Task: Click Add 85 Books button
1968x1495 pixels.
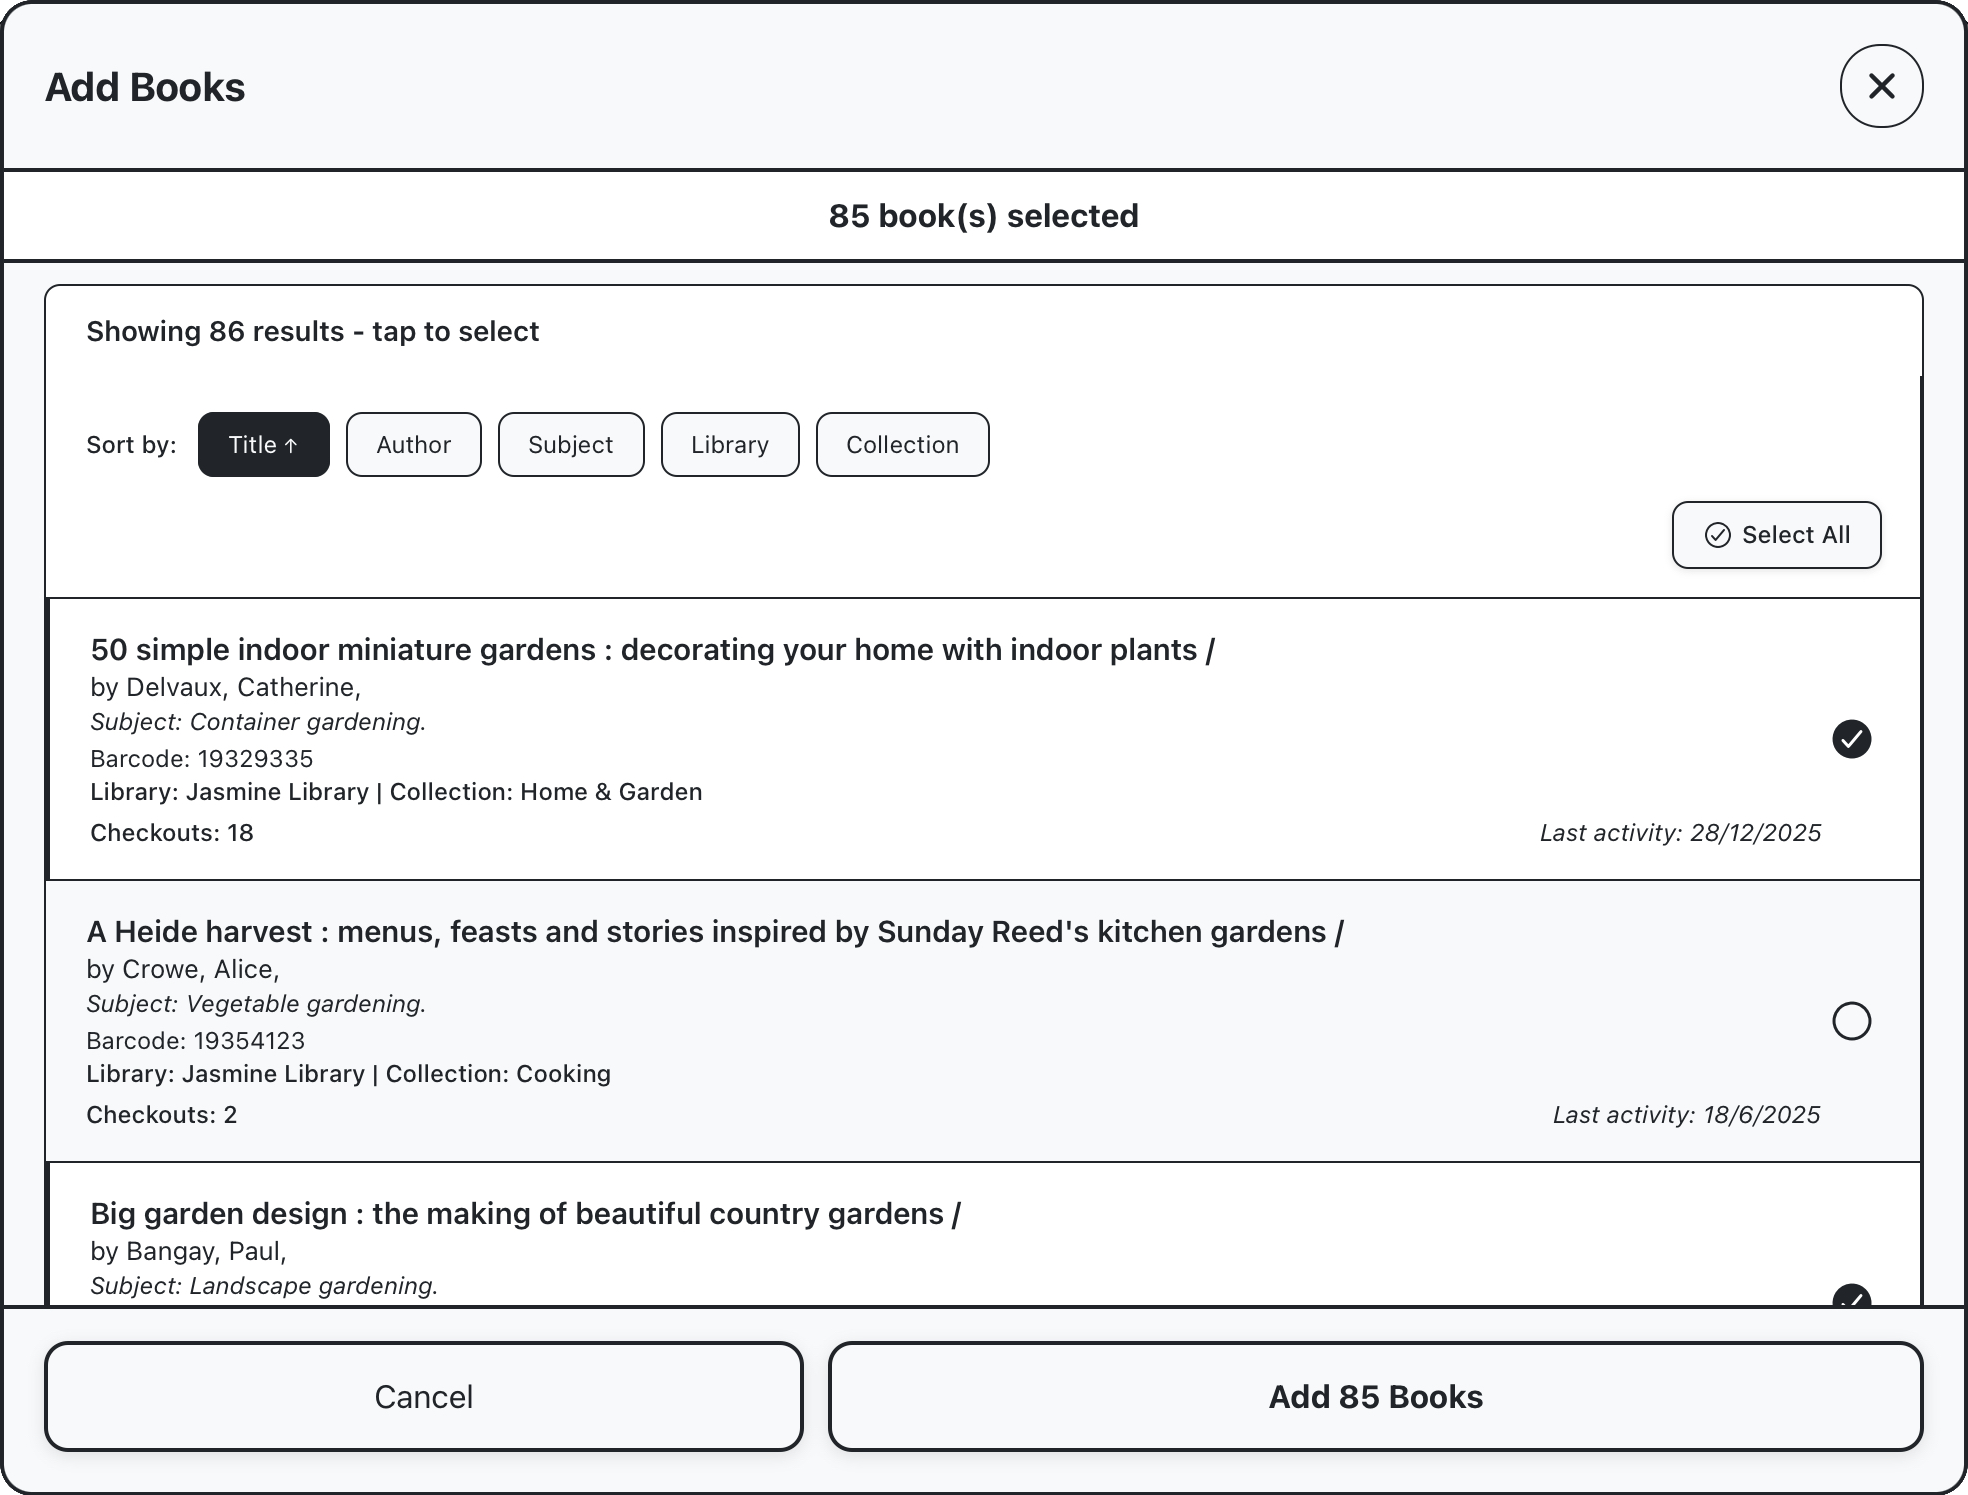Action: coord(1375,1396)
